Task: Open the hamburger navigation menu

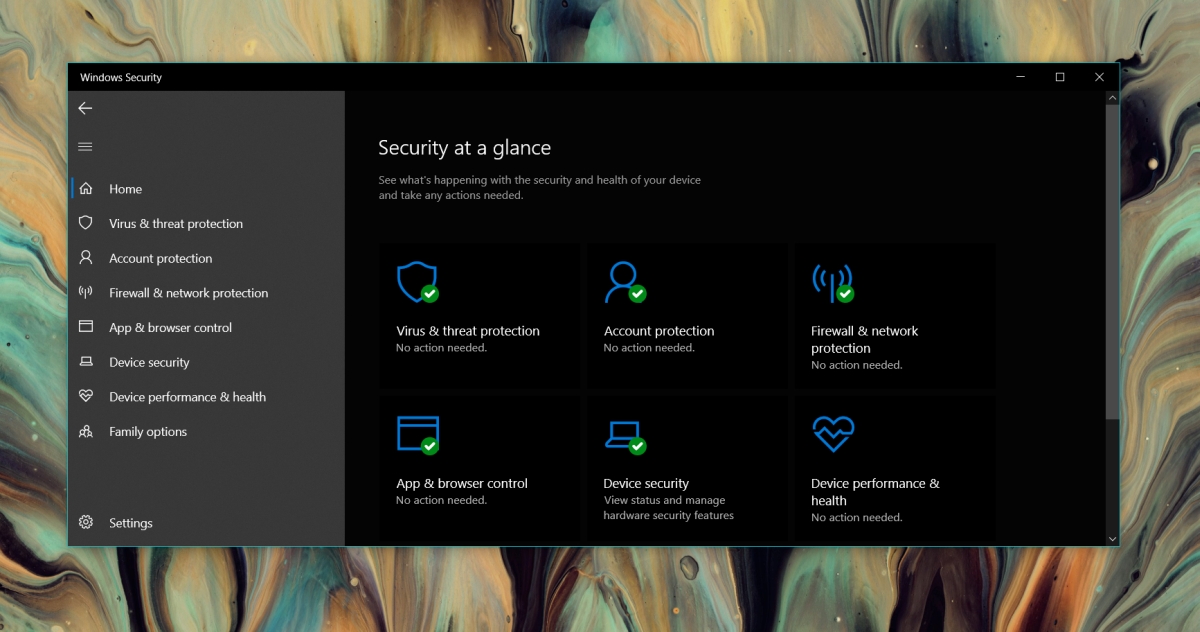Action: coord(85,147)
